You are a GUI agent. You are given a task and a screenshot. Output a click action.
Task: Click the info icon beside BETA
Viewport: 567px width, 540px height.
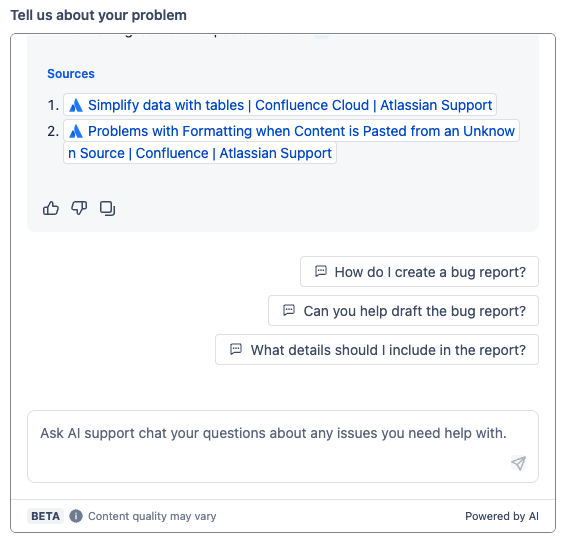(x=76, y=516)
